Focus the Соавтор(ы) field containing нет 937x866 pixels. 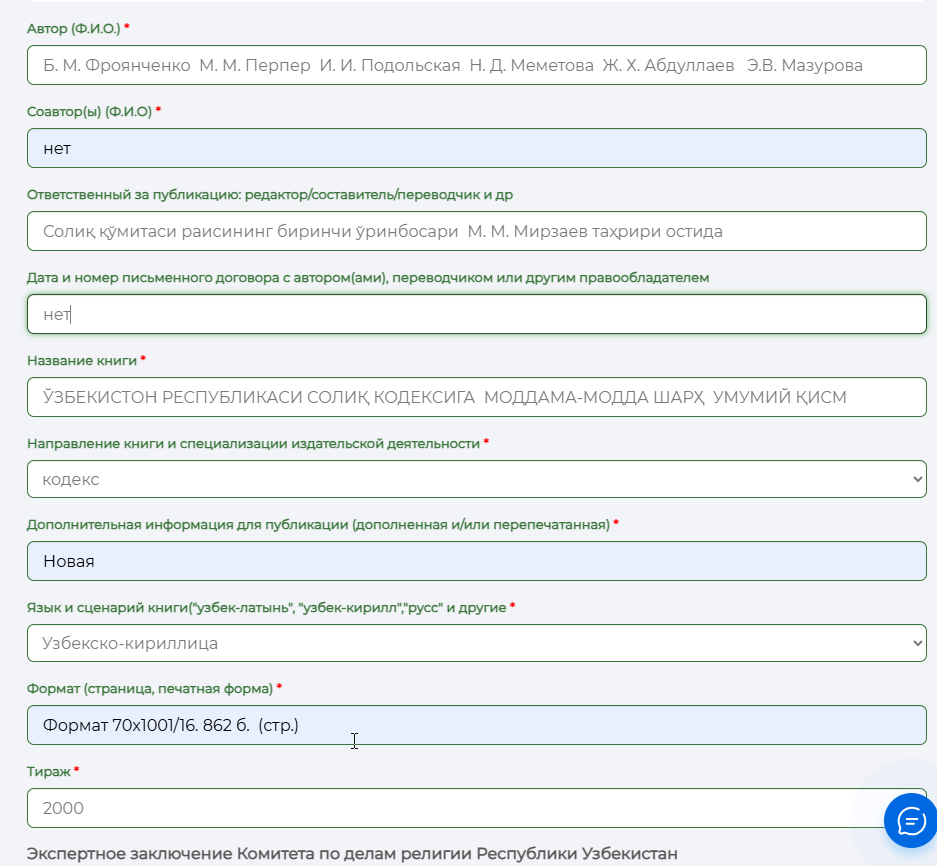tap(476, 148)
